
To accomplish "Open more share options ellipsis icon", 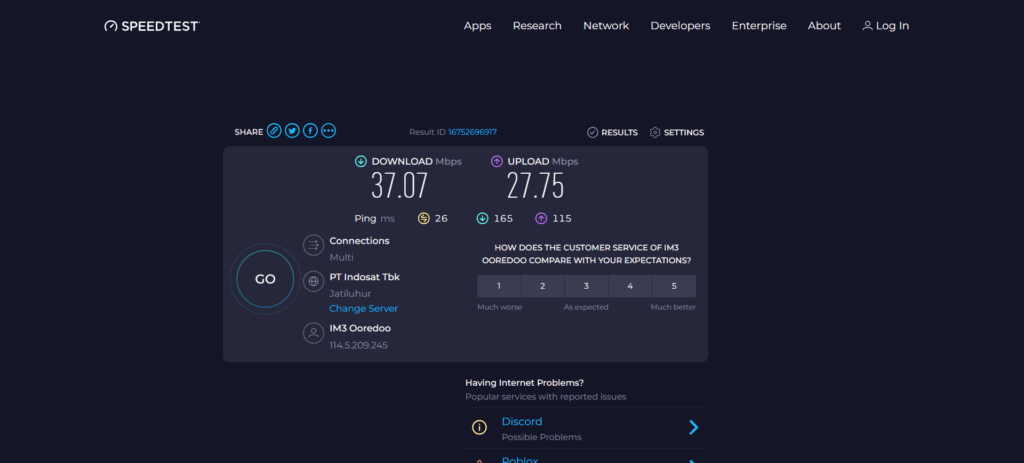I will [328, 131].
